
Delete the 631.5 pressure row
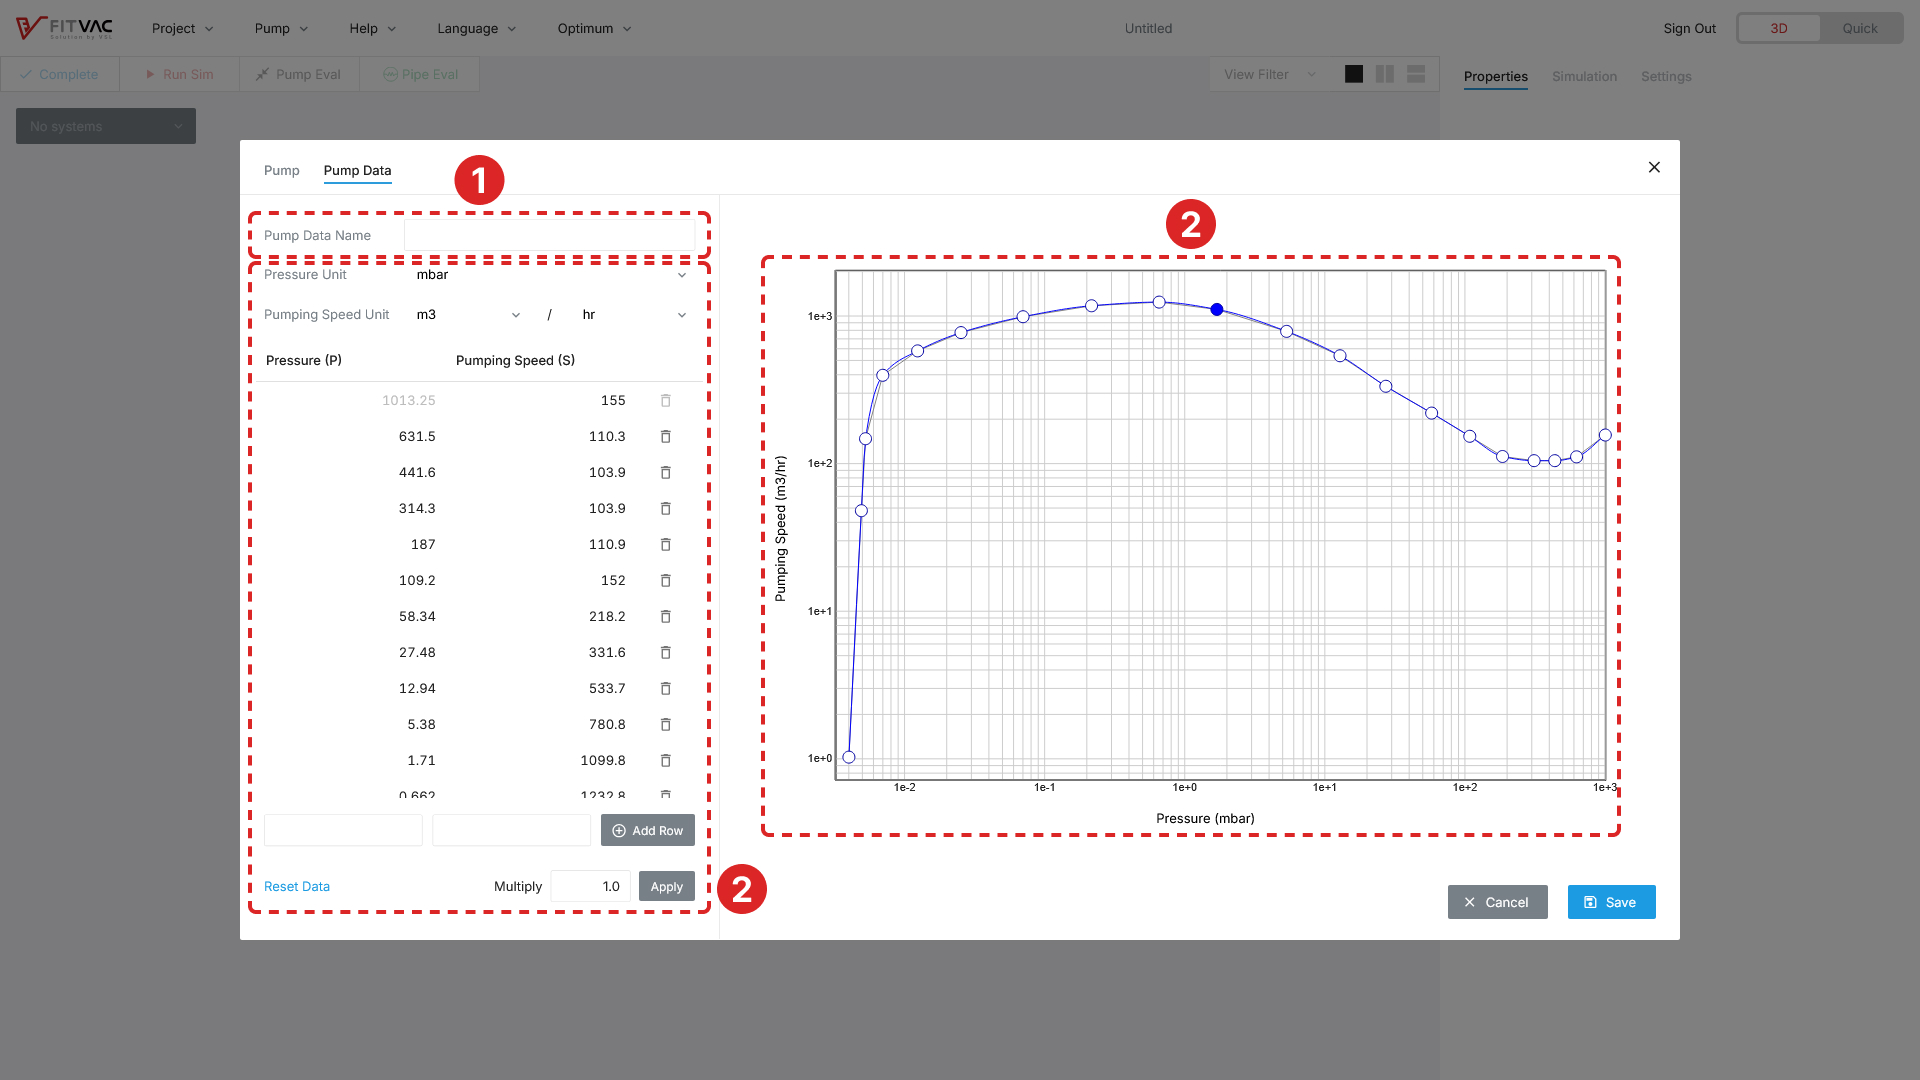(665, 437)
